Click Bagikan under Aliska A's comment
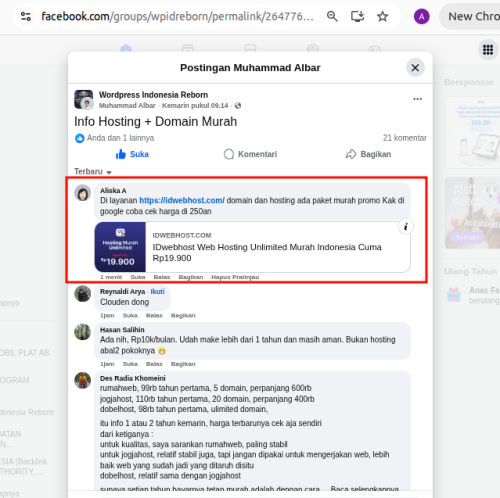The image size is (500, 498). coord(191,277)
